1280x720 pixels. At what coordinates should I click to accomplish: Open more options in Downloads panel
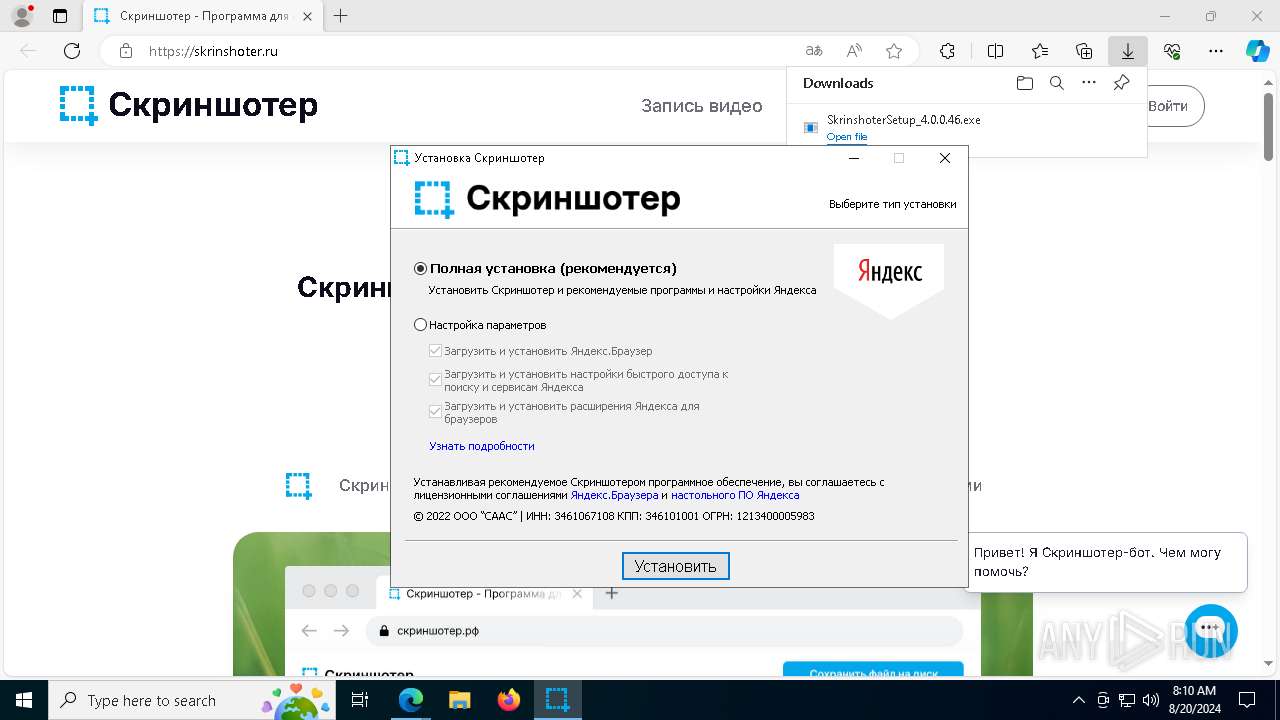1089,83
